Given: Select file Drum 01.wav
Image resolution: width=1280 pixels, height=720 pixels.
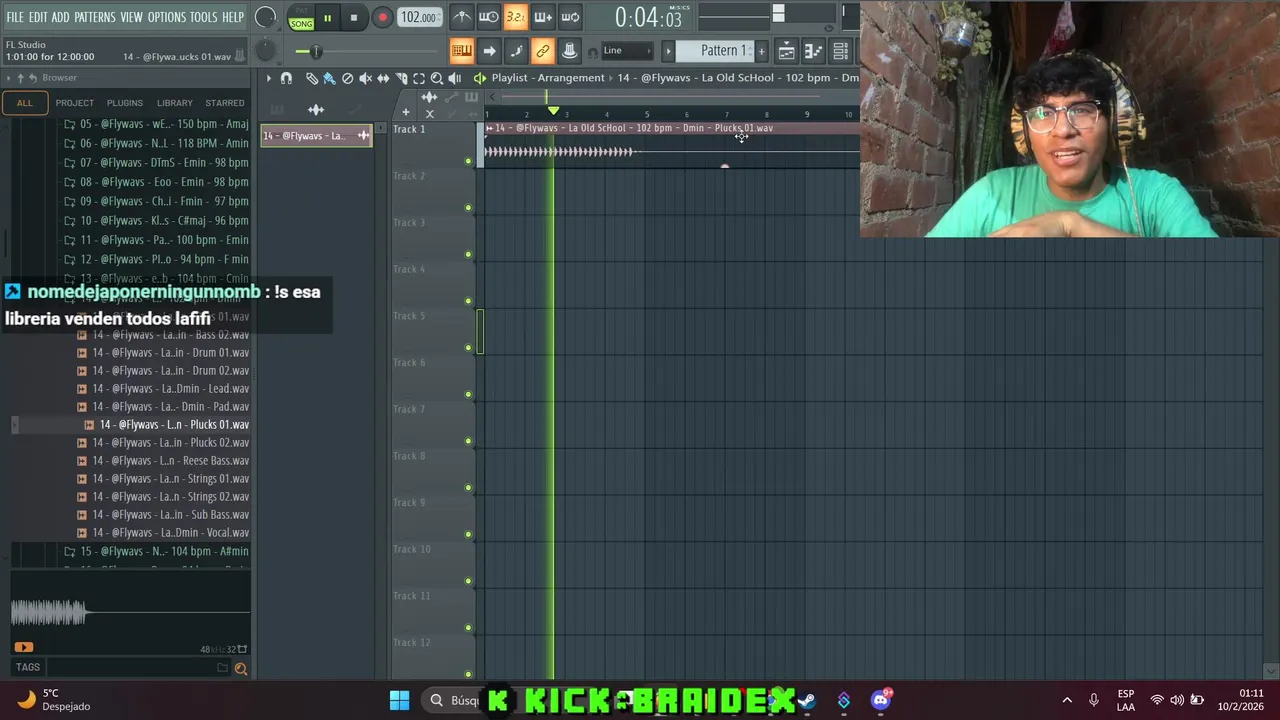Looking at the screenshot, I should coord(164,352).
